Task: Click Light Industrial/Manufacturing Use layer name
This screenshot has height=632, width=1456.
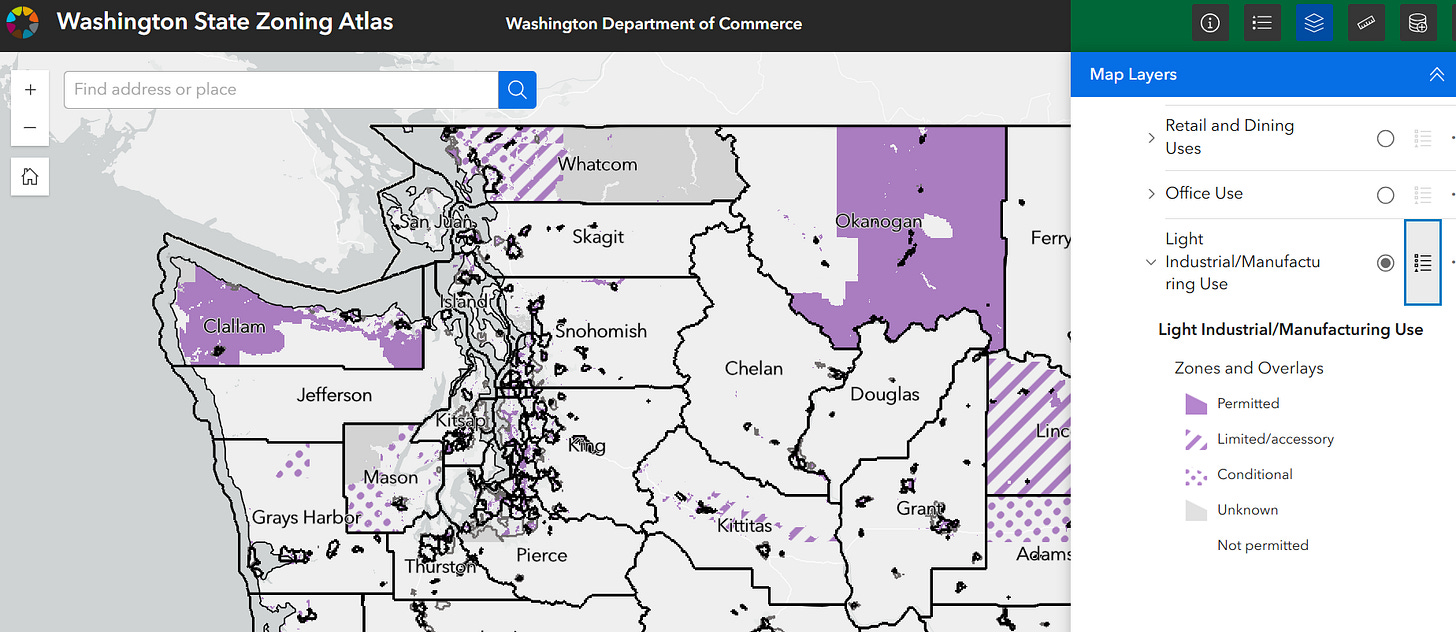Action: [x=1242, y=262]
